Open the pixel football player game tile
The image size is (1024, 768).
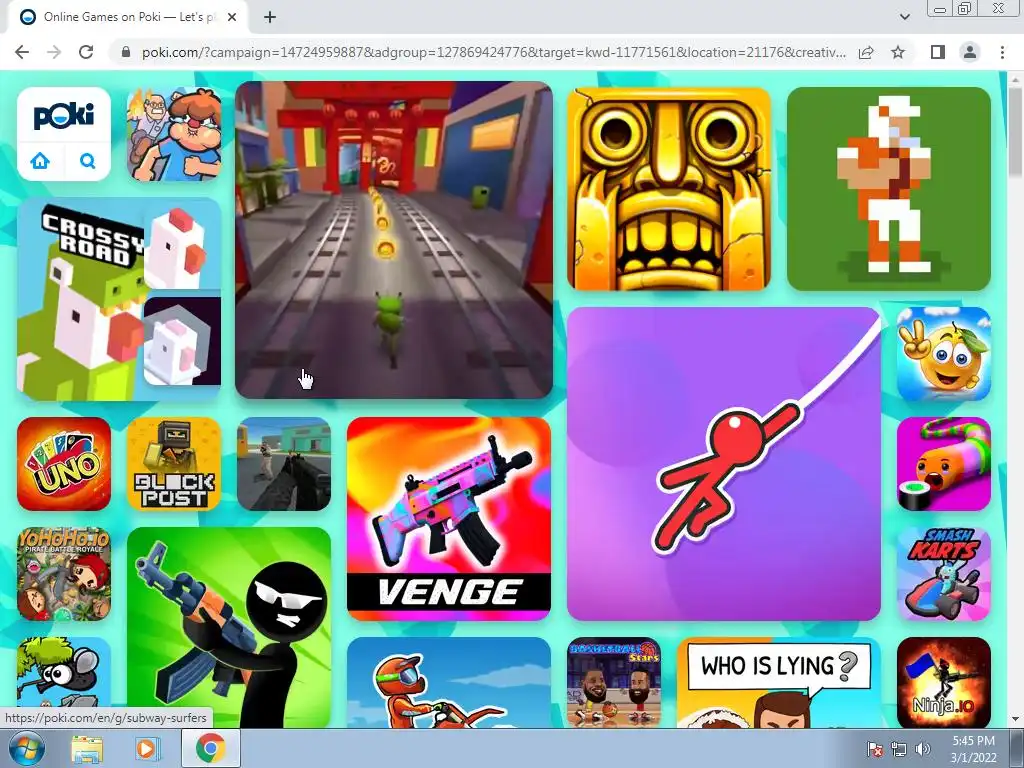coord(889,189)
